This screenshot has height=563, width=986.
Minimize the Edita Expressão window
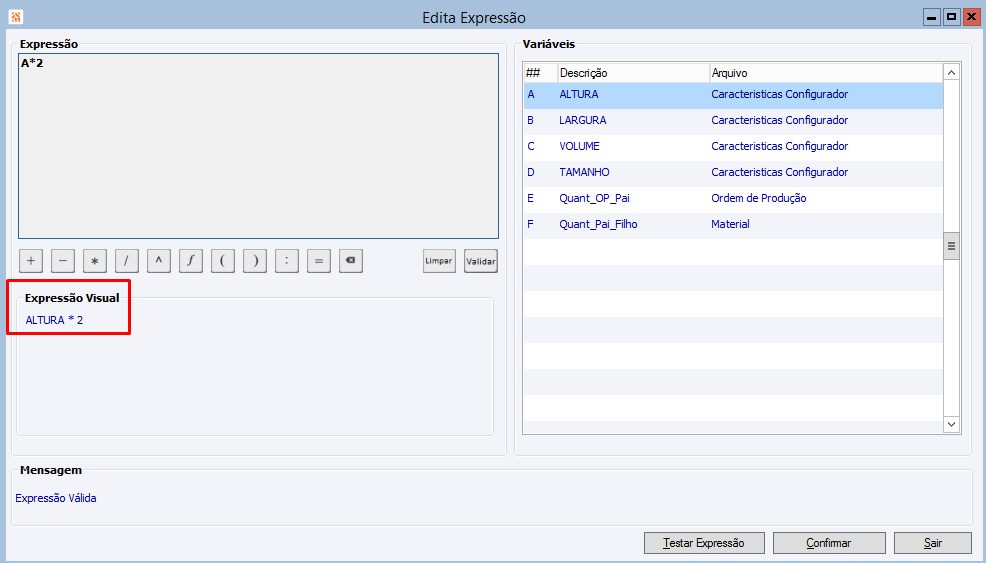[931, 17]
